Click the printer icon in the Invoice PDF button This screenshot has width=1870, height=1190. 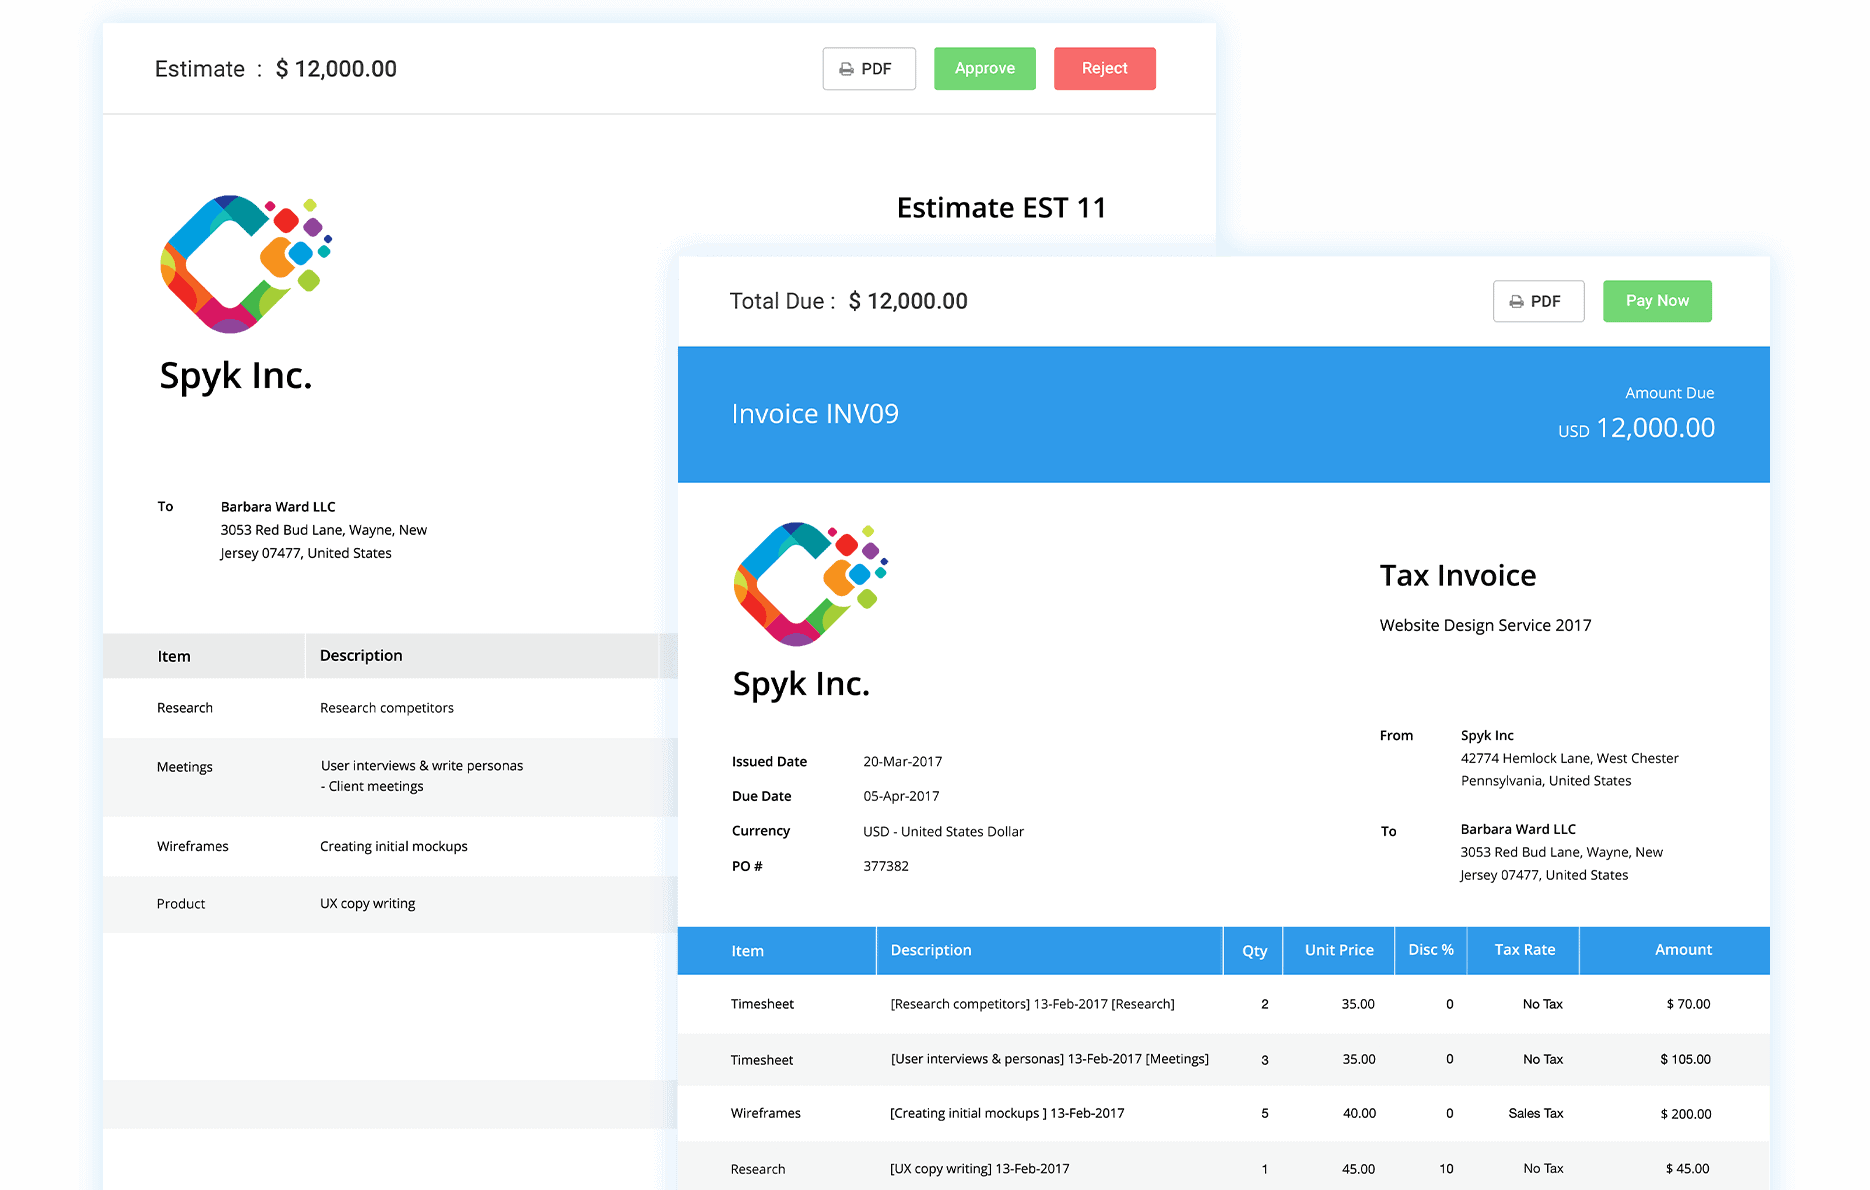(1517, 301)
